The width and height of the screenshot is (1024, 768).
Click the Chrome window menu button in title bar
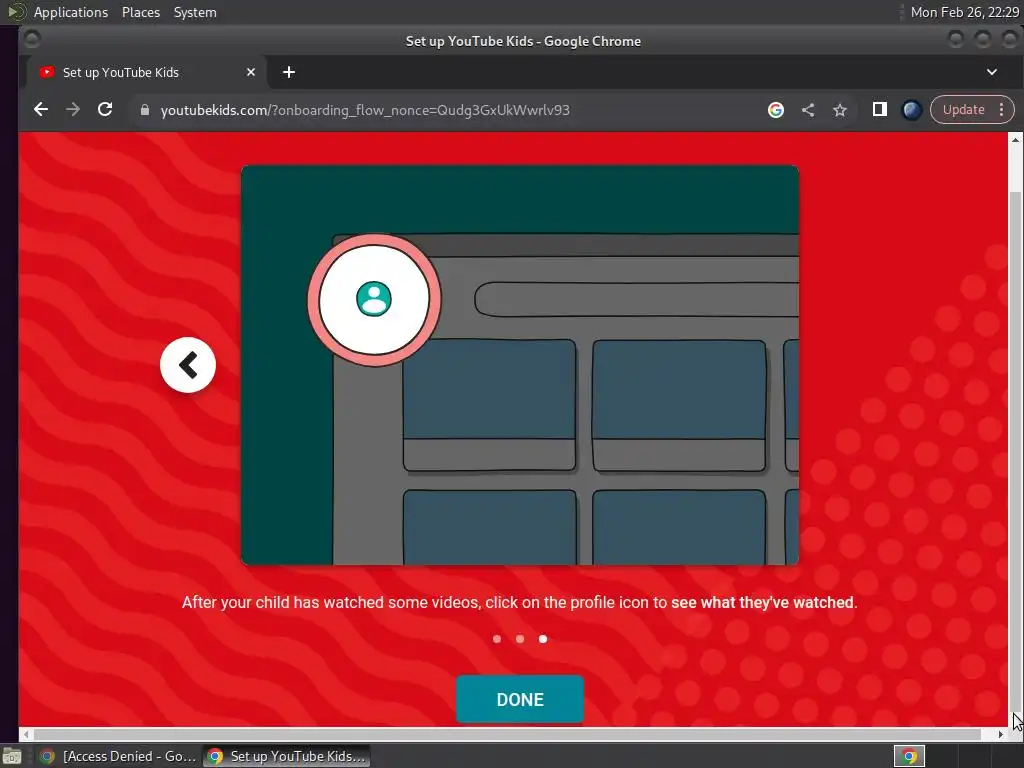[x=32, y=40]
